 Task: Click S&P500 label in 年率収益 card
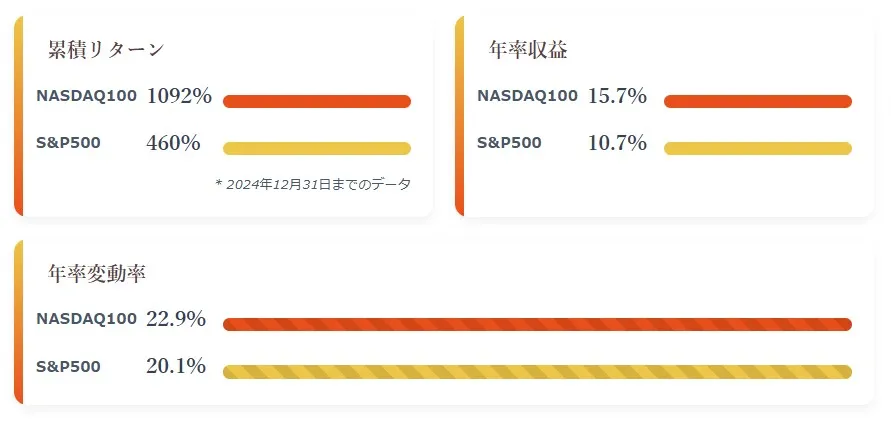(509, 142)
